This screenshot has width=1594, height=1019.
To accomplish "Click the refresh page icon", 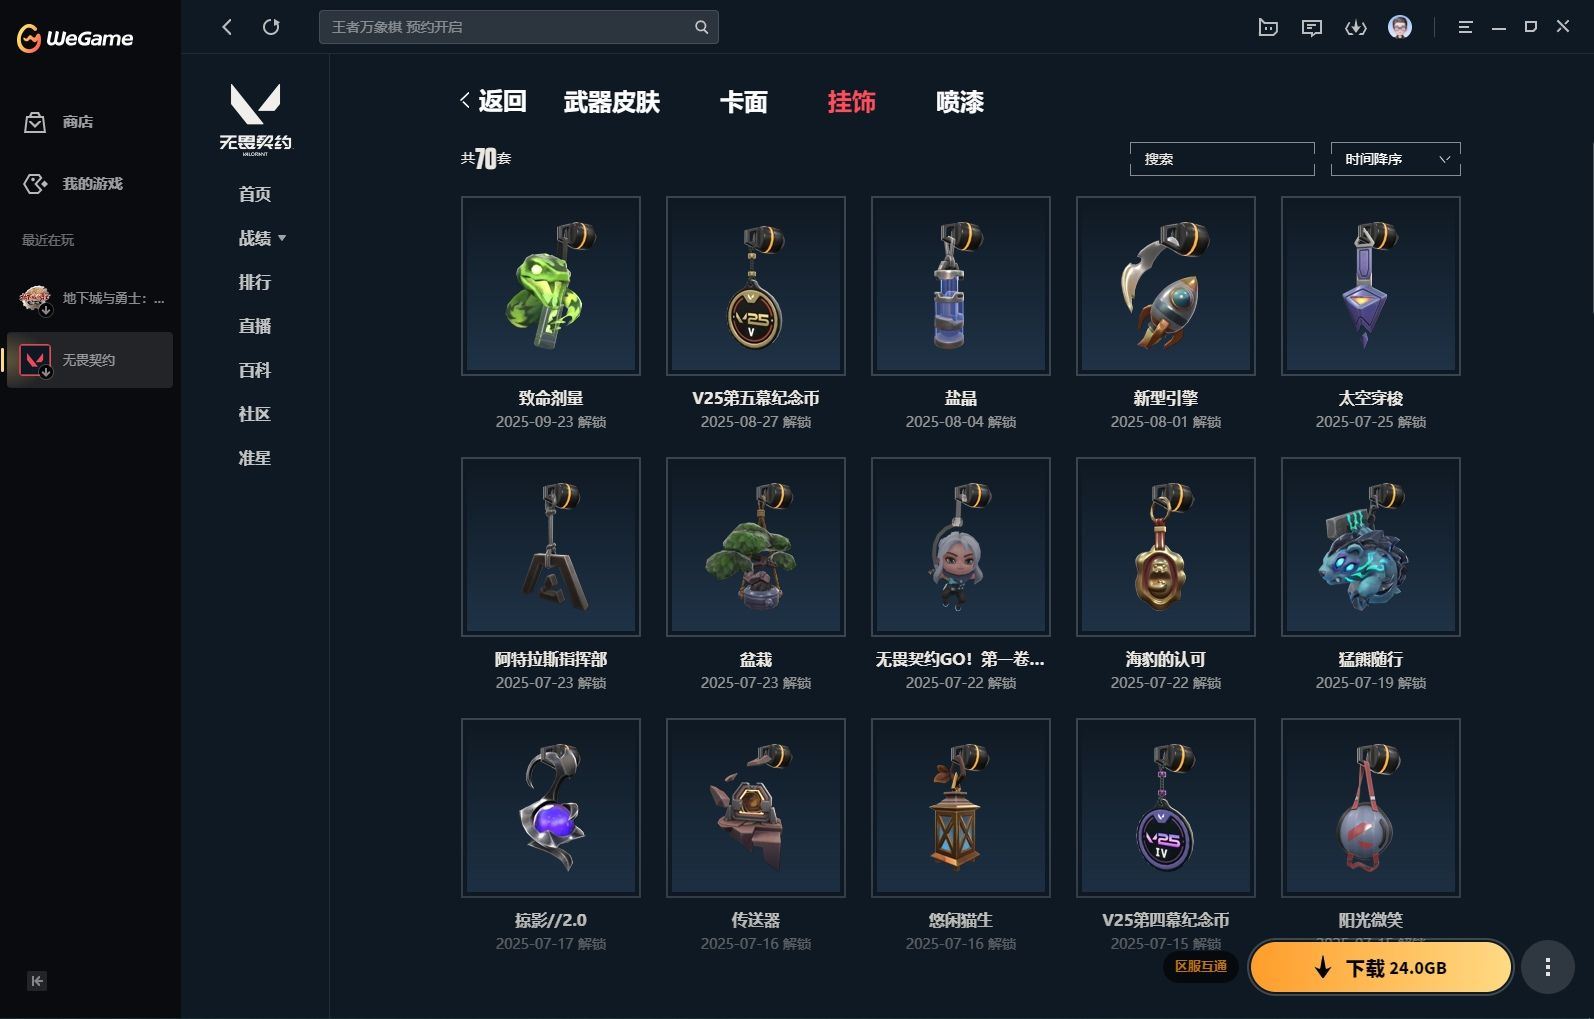I will point(271,27).
